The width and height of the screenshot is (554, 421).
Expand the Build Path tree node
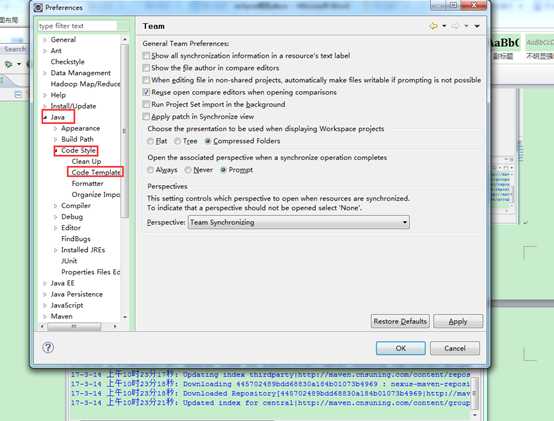click(x=55, y=140)
